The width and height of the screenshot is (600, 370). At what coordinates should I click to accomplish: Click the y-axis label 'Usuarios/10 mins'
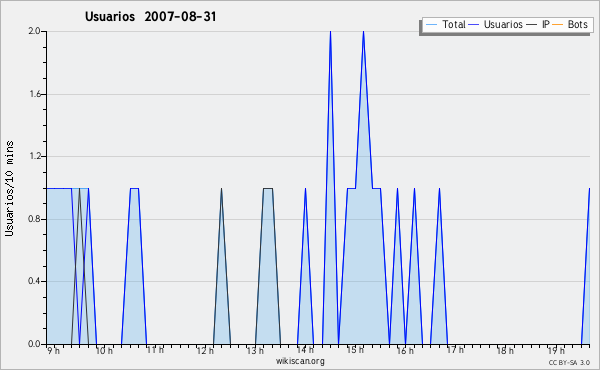tap(9, 188)
